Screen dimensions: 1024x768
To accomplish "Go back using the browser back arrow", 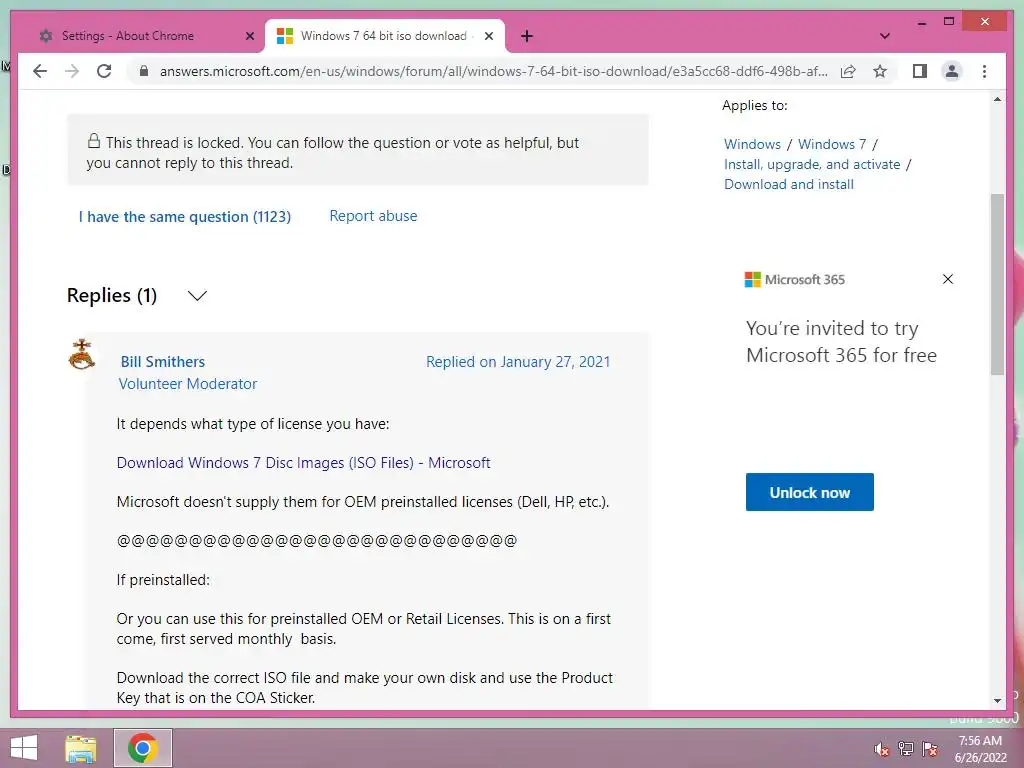I will (x=40, y=71).
